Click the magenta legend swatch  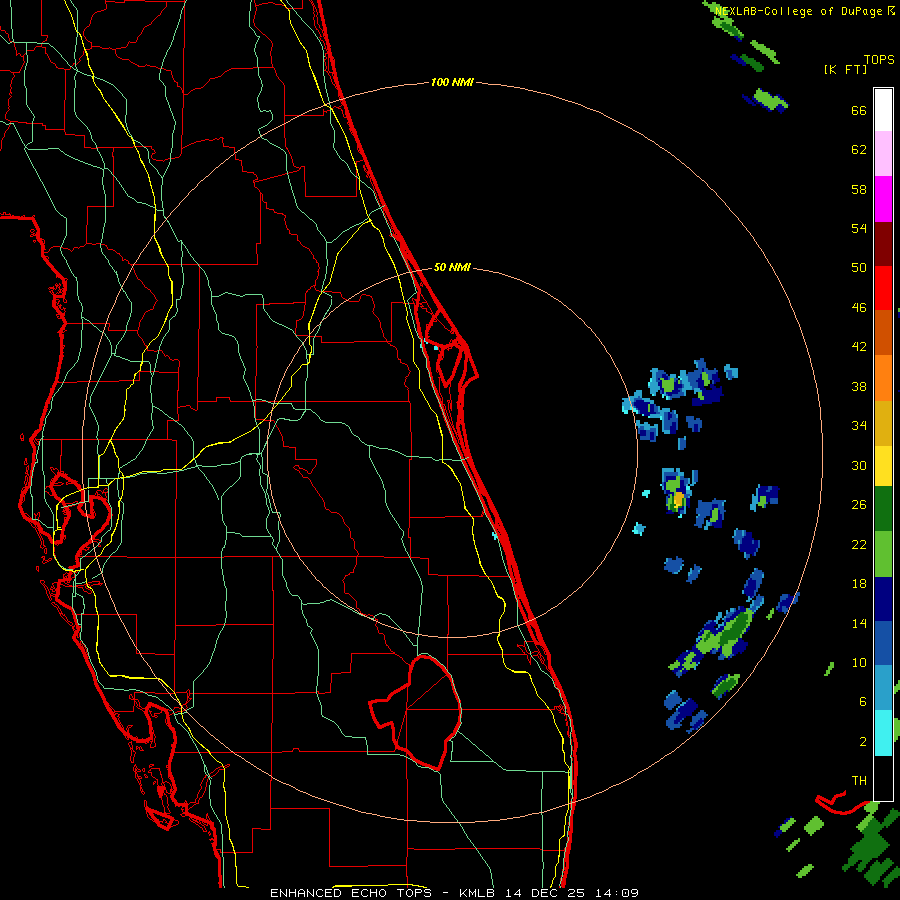tap(883, 199)
